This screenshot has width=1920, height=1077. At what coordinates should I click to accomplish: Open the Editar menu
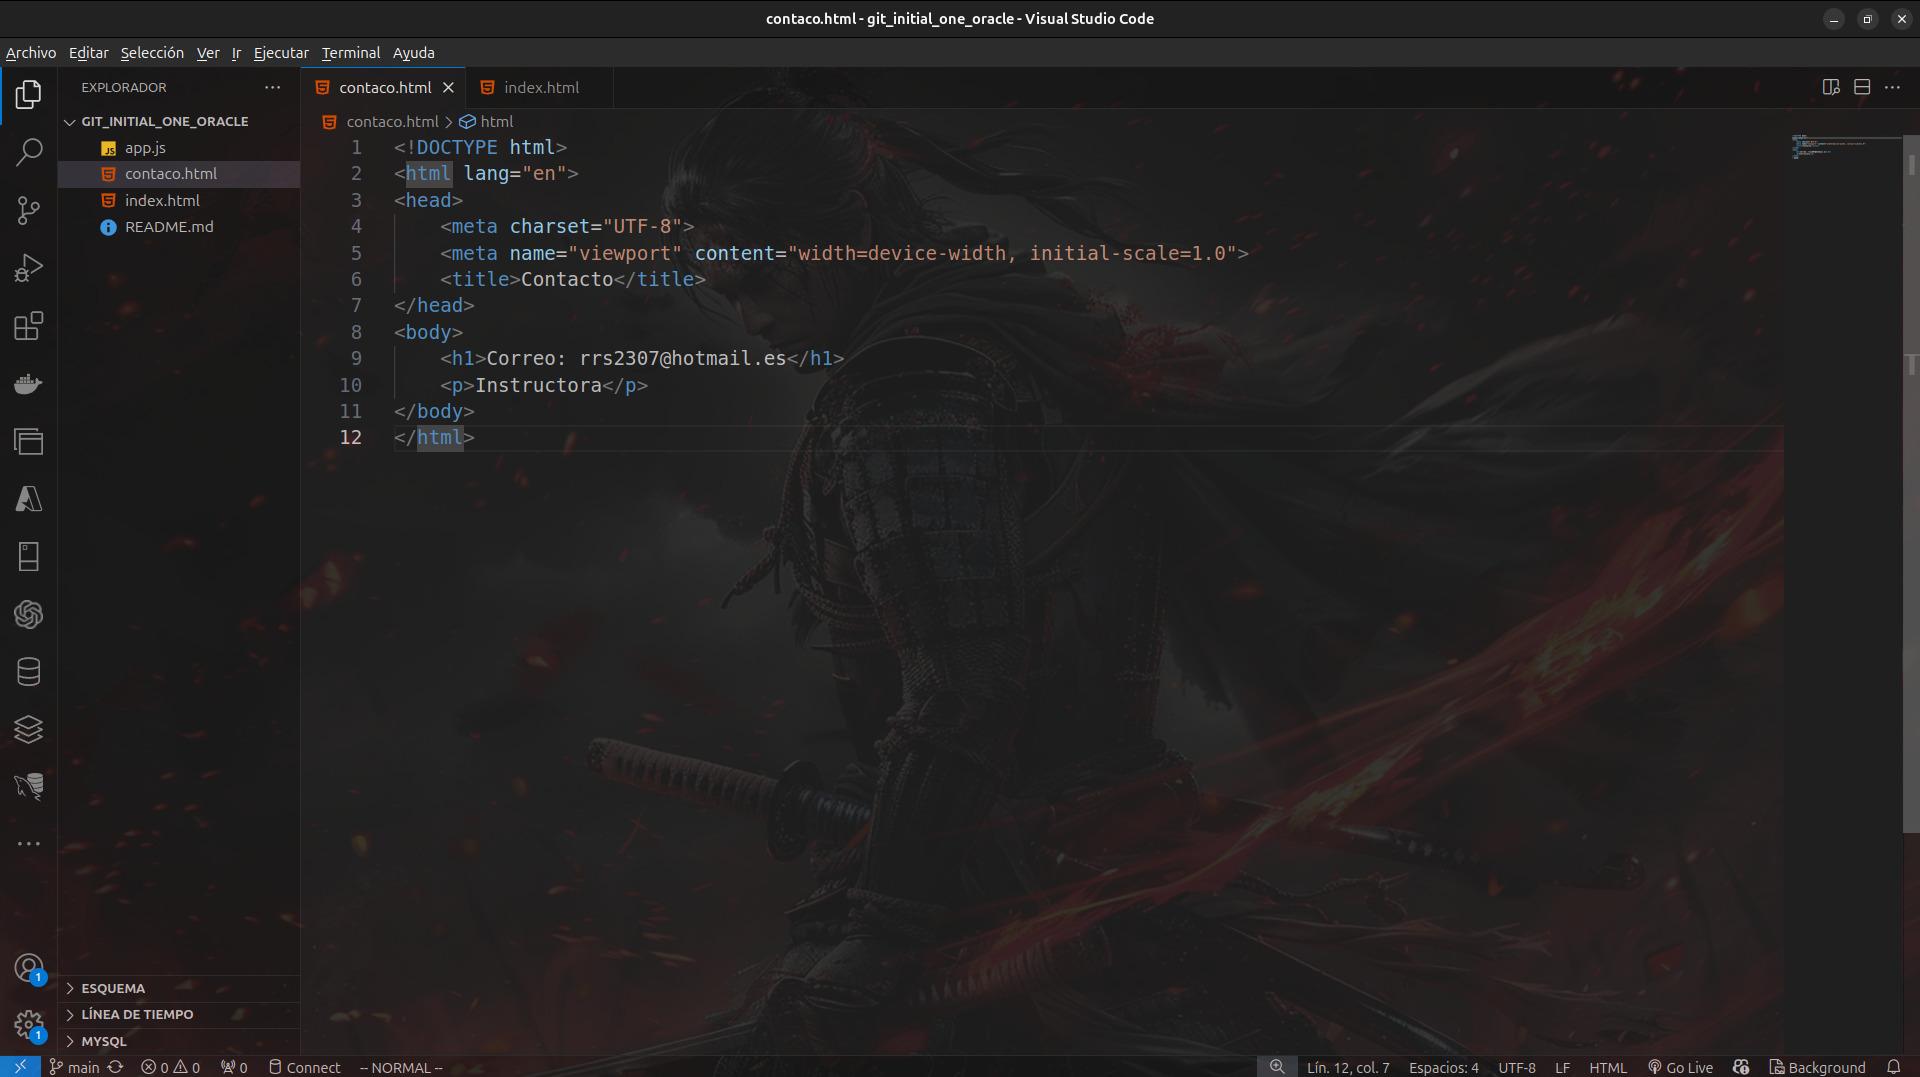(88, 53)
